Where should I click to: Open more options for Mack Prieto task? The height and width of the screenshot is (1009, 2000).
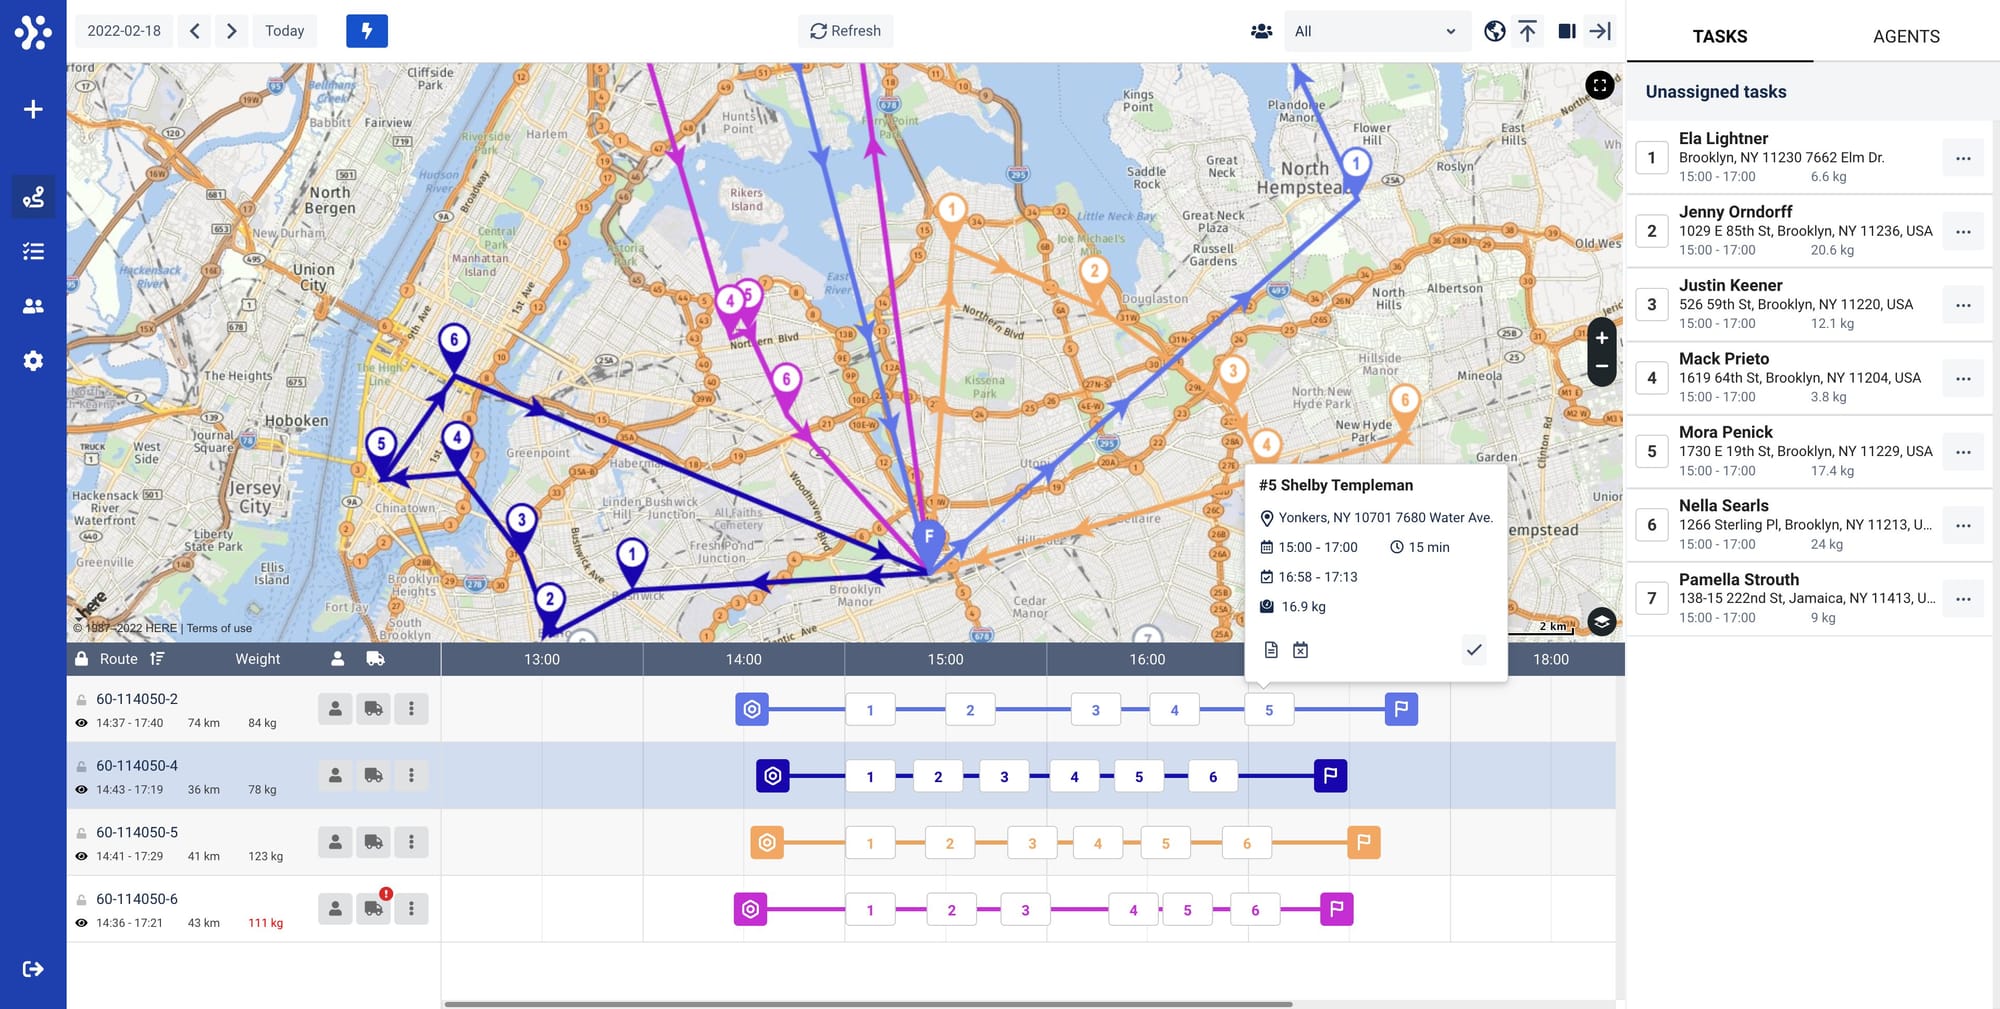coord(1963,379)
